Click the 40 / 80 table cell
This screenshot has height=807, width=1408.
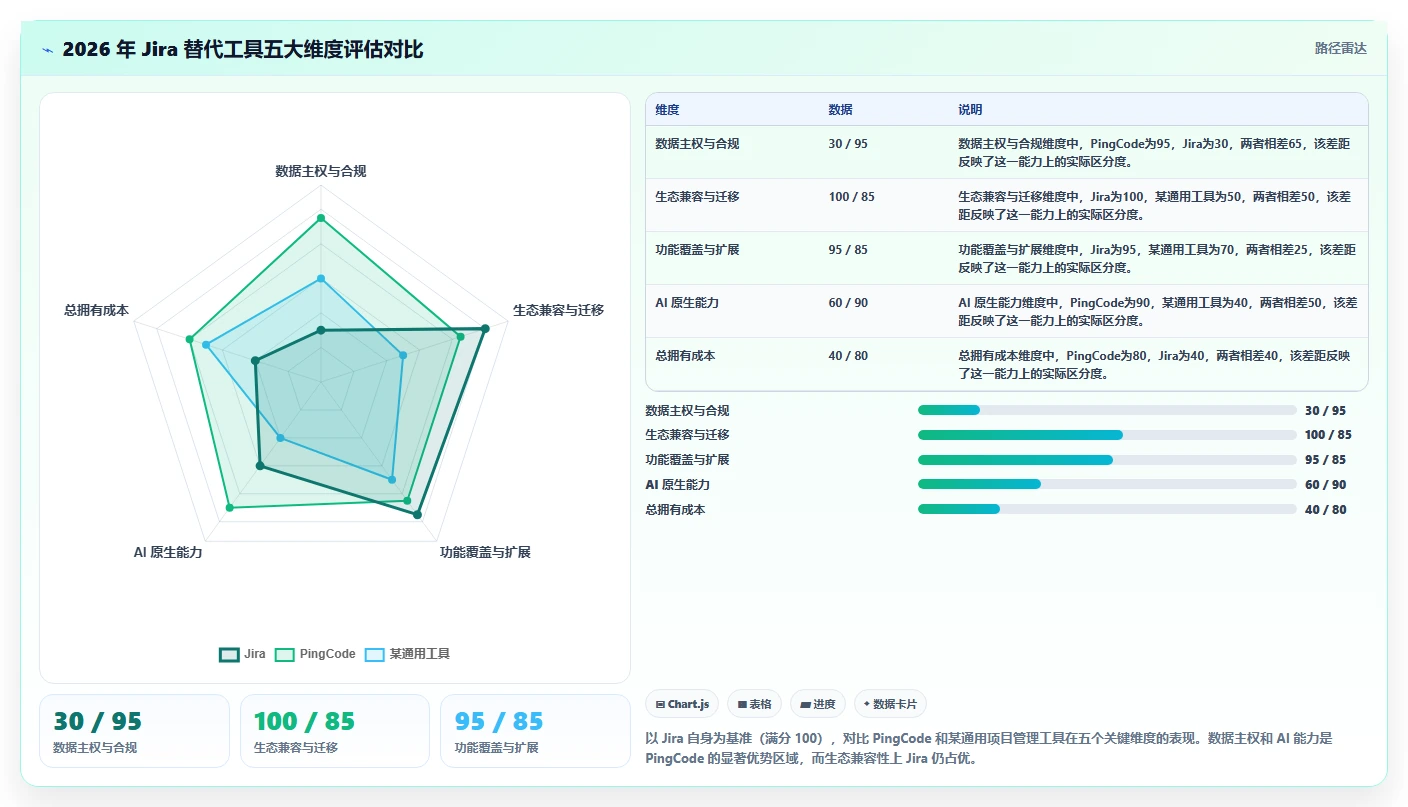848,356
